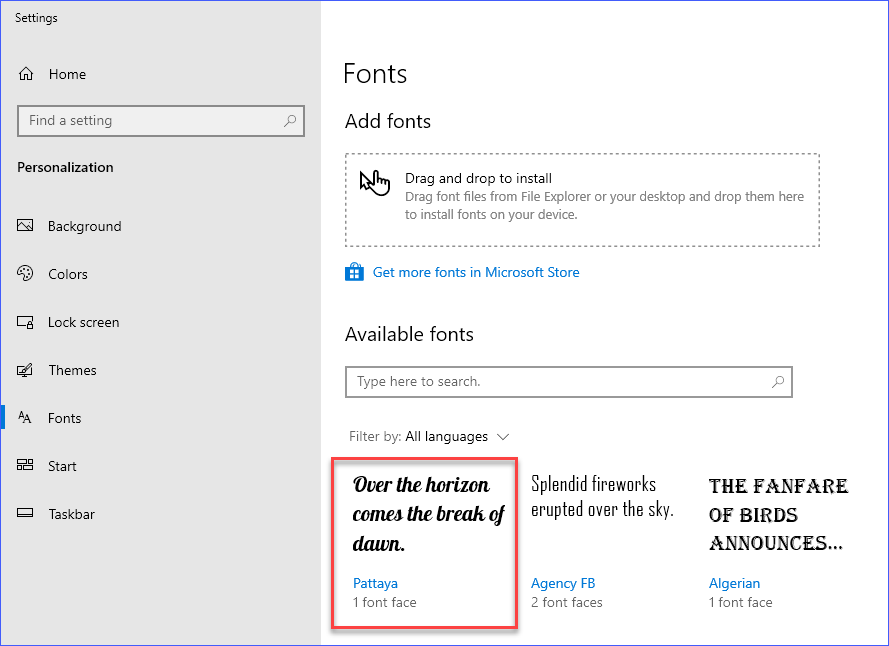Click the Taskbar icon in sidebar
889x646 pixels.
point(25,513)
